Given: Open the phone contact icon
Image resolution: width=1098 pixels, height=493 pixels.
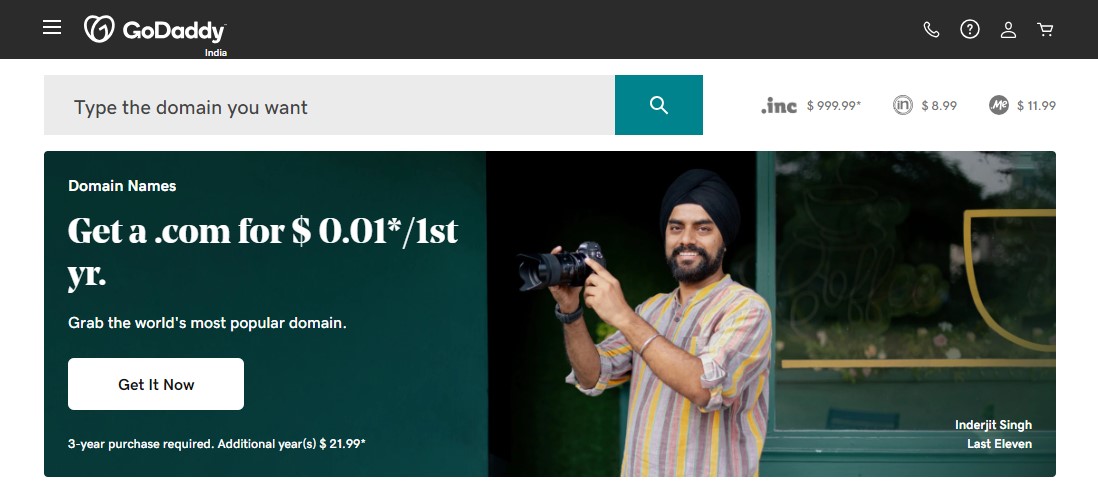Looking at the screenshot, I should (931, 29).
